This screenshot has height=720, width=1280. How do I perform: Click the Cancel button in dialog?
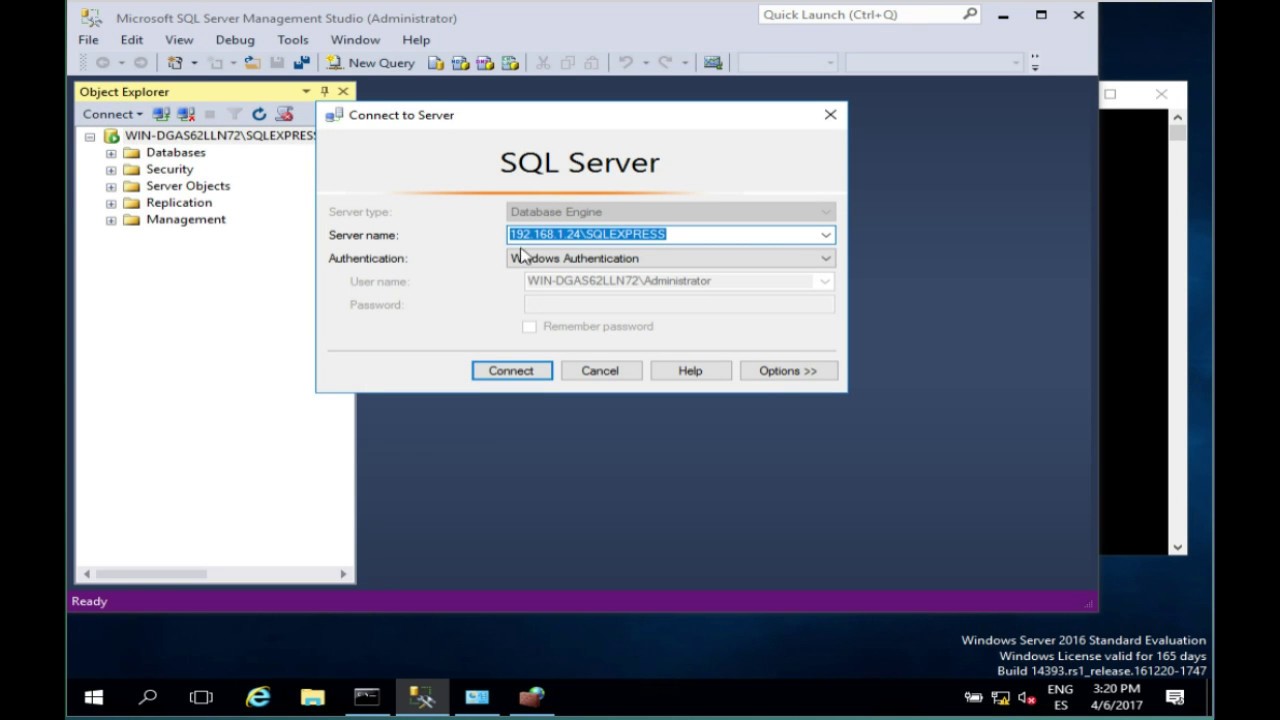(x=600, y=371)
